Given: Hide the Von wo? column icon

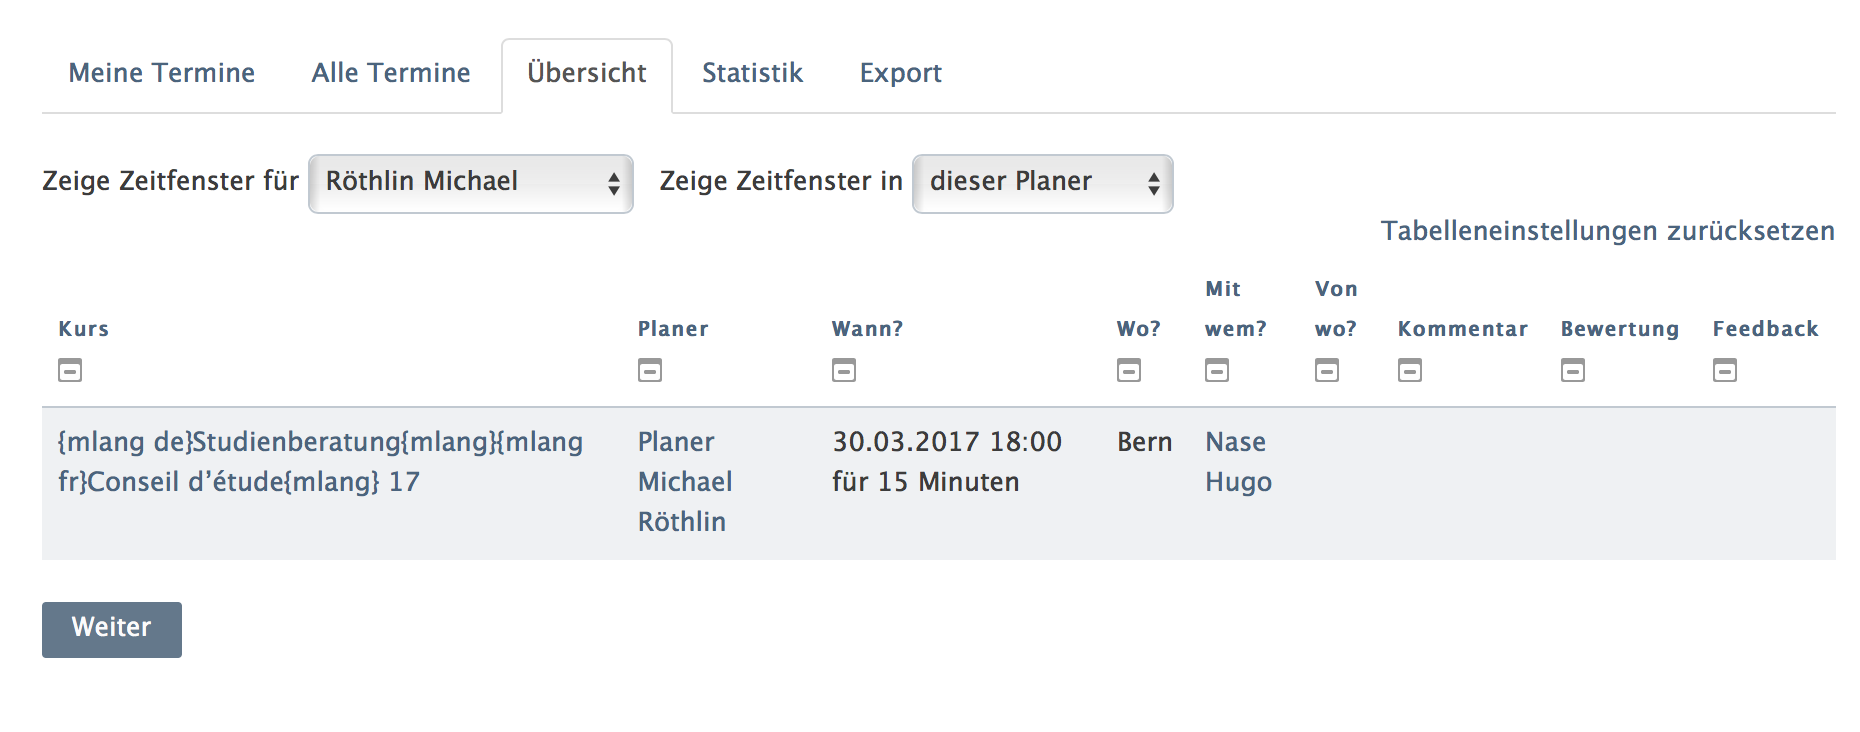Looking at the screenshot, I should (1327, 371).
